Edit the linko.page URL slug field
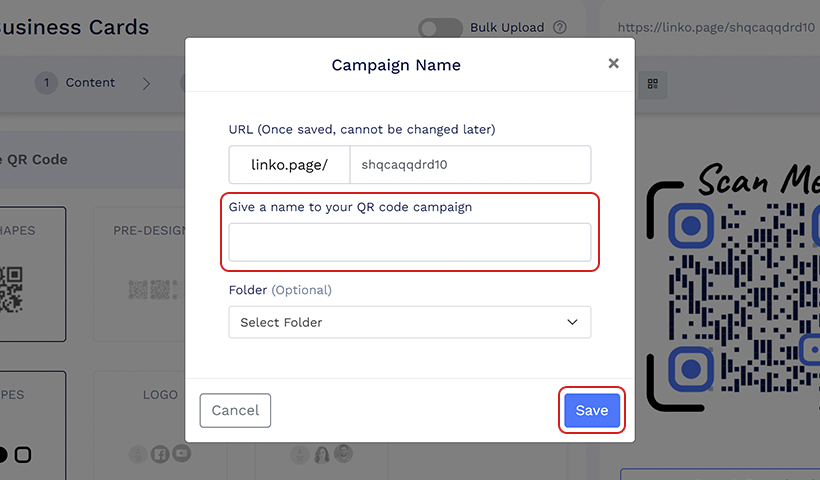This screenshot has height=480, width=820. 470,165
